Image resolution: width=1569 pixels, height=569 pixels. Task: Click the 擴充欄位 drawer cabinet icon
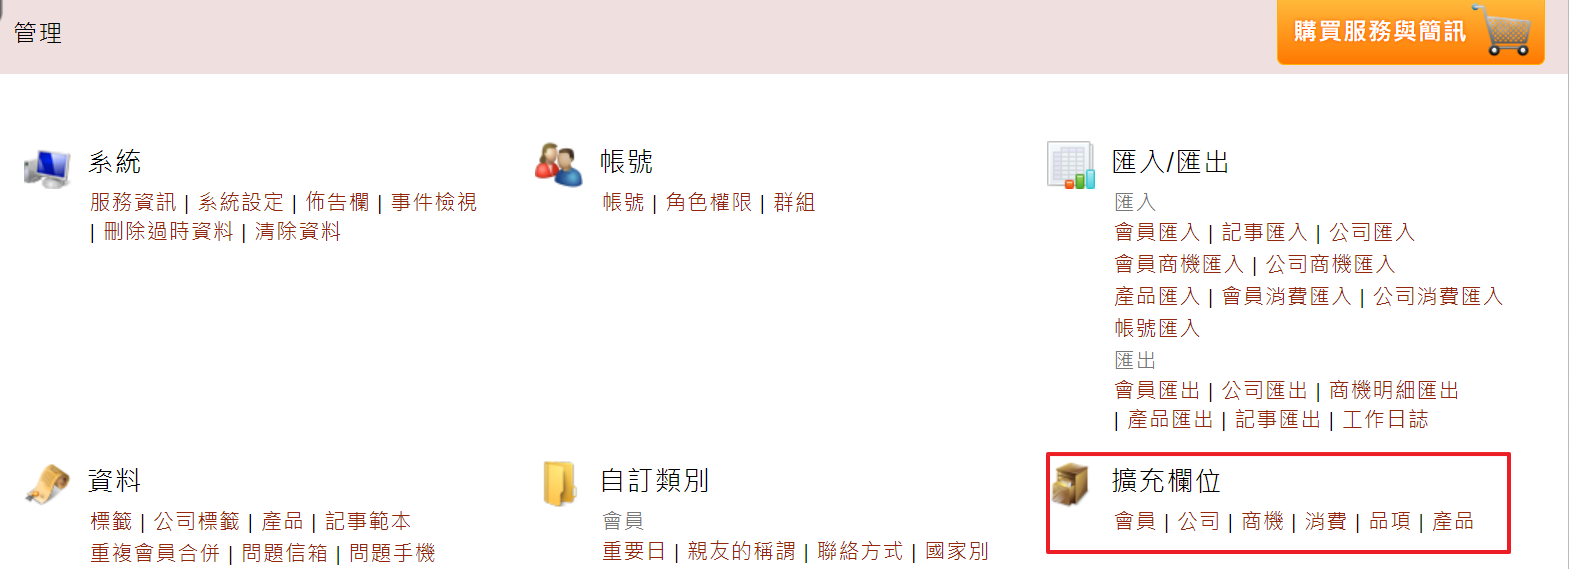pos(1071,484)
